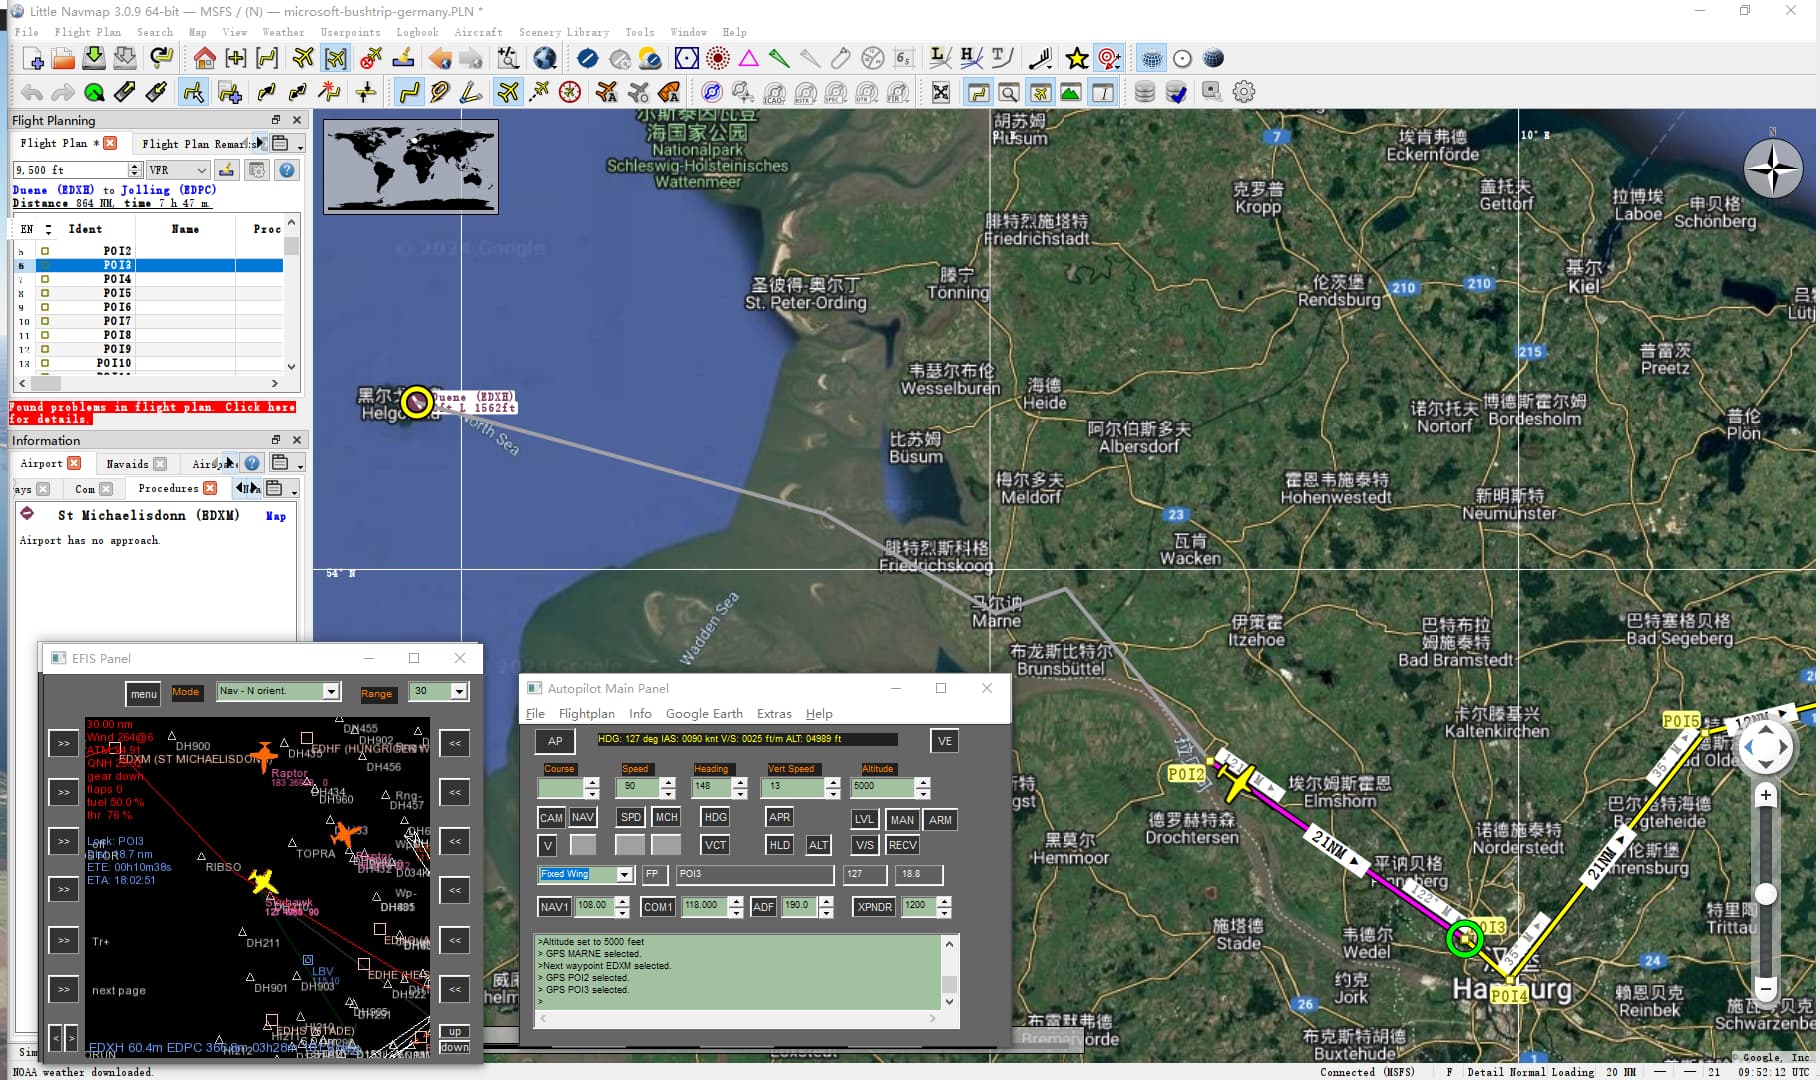Open Fixed Wing aircraft type dropdown
Viewport: 1820px width, 1080px height.
(625, 874)
